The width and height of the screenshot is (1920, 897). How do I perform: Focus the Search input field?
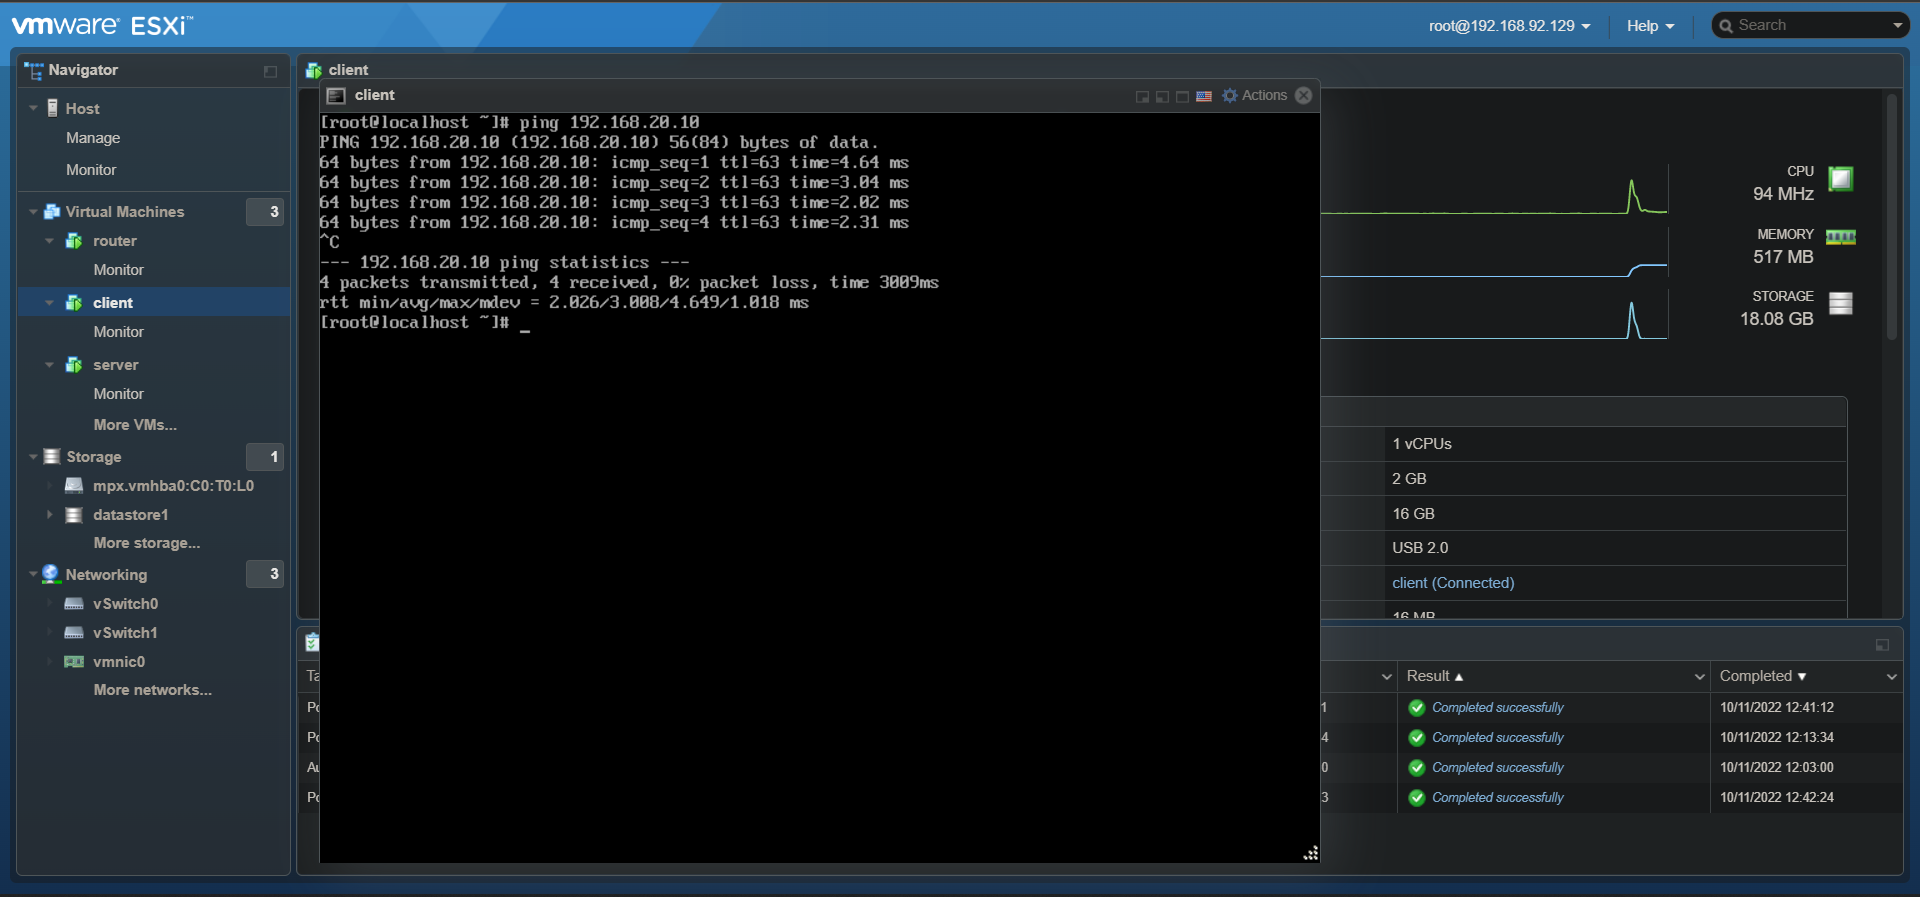click(1812, 26)
